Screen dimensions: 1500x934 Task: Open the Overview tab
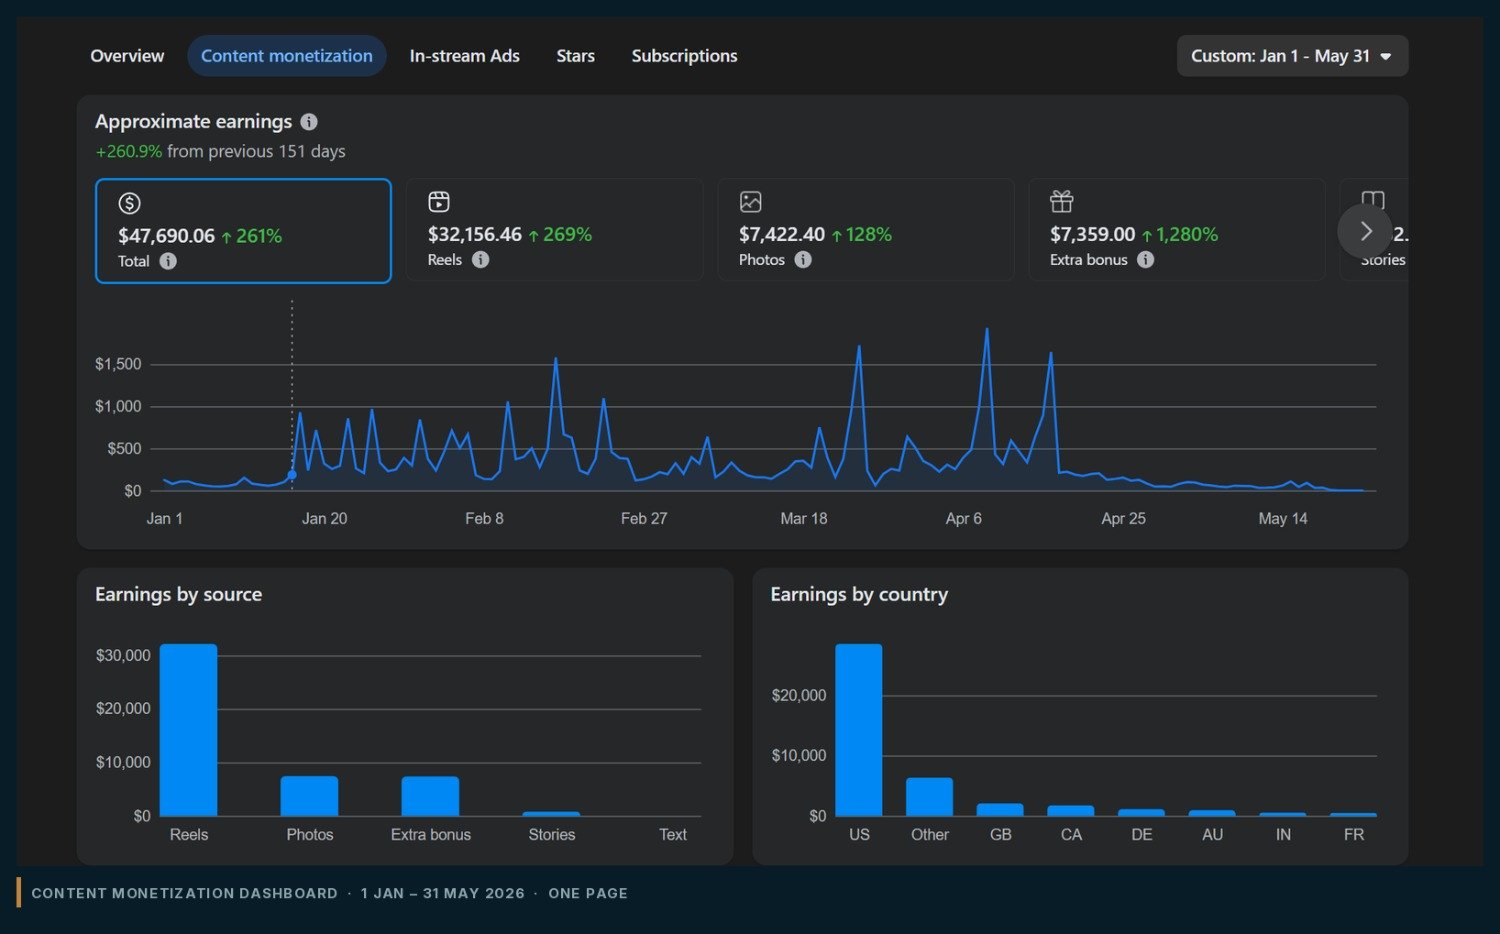[127, 56]
